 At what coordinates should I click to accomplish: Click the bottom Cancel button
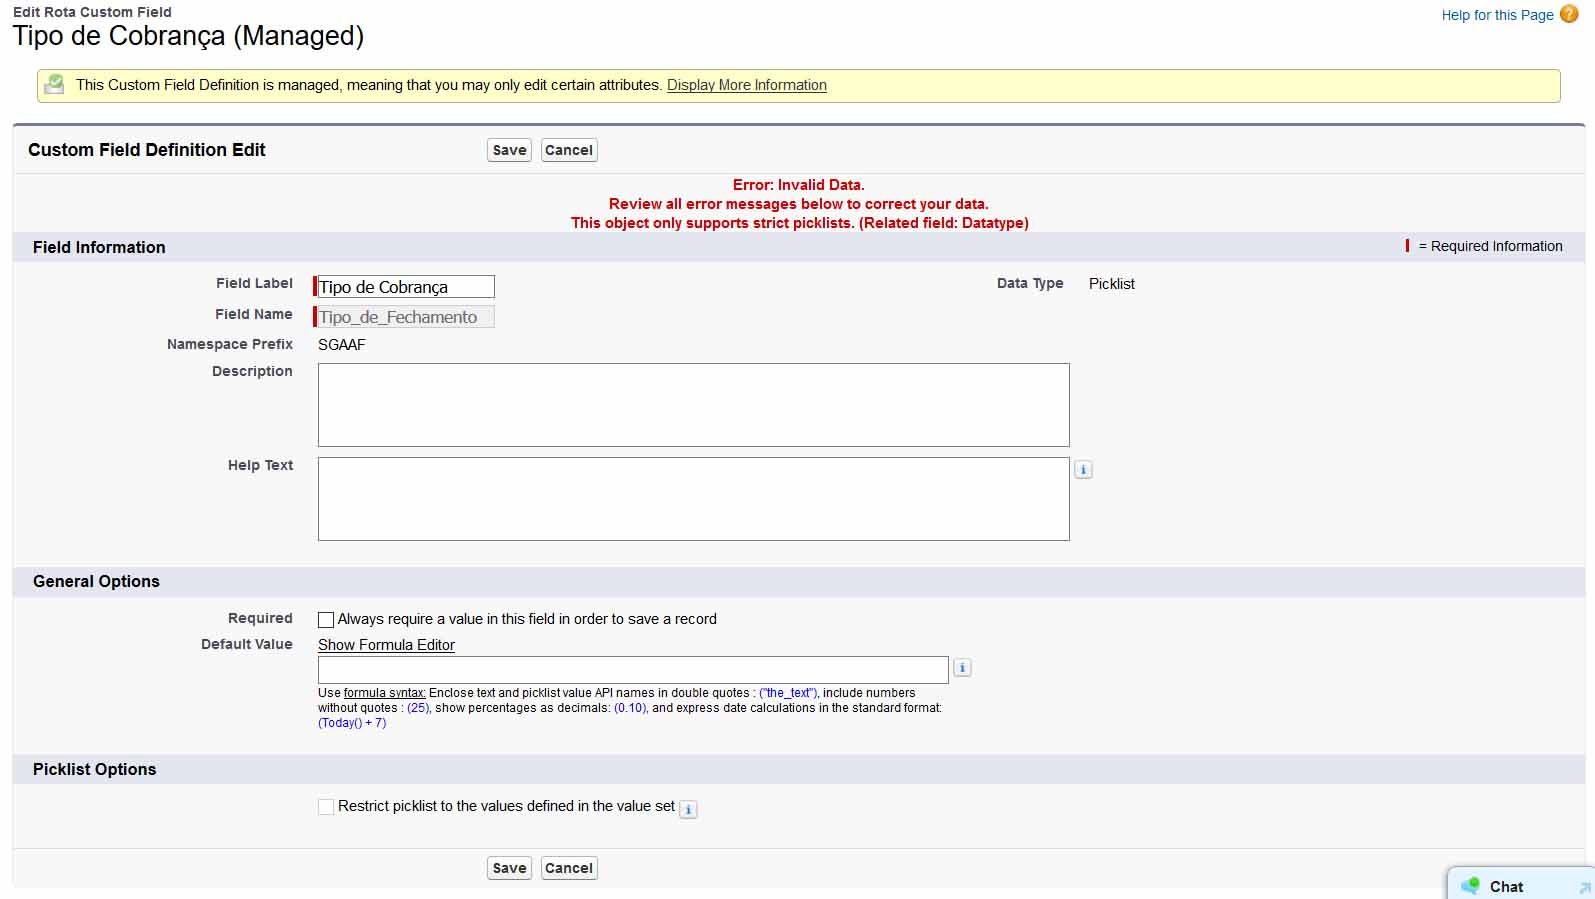(568, 868)
